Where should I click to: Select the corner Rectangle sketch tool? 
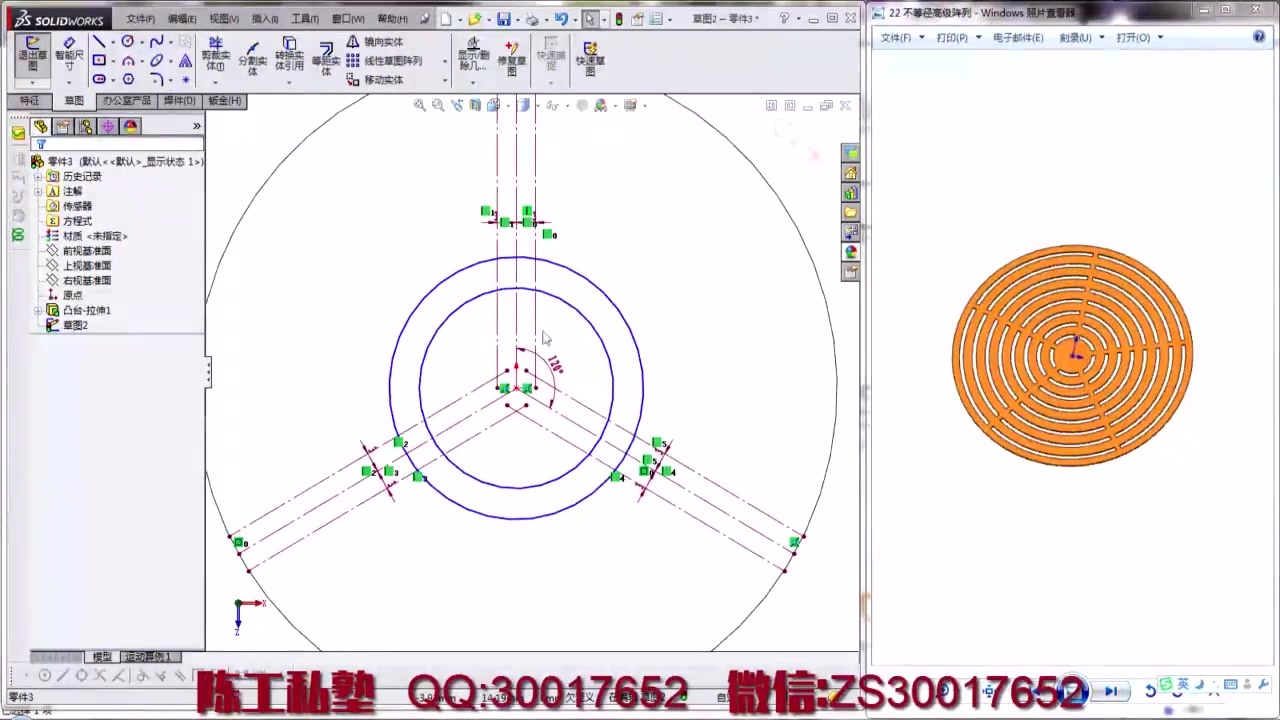[99, 61]
